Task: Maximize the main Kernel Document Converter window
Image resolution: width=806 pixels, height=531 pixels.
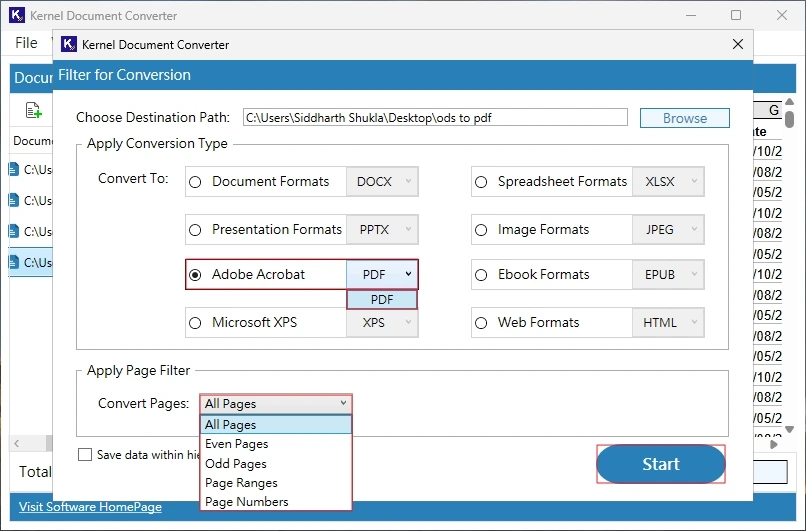Action: pos(736,15)
